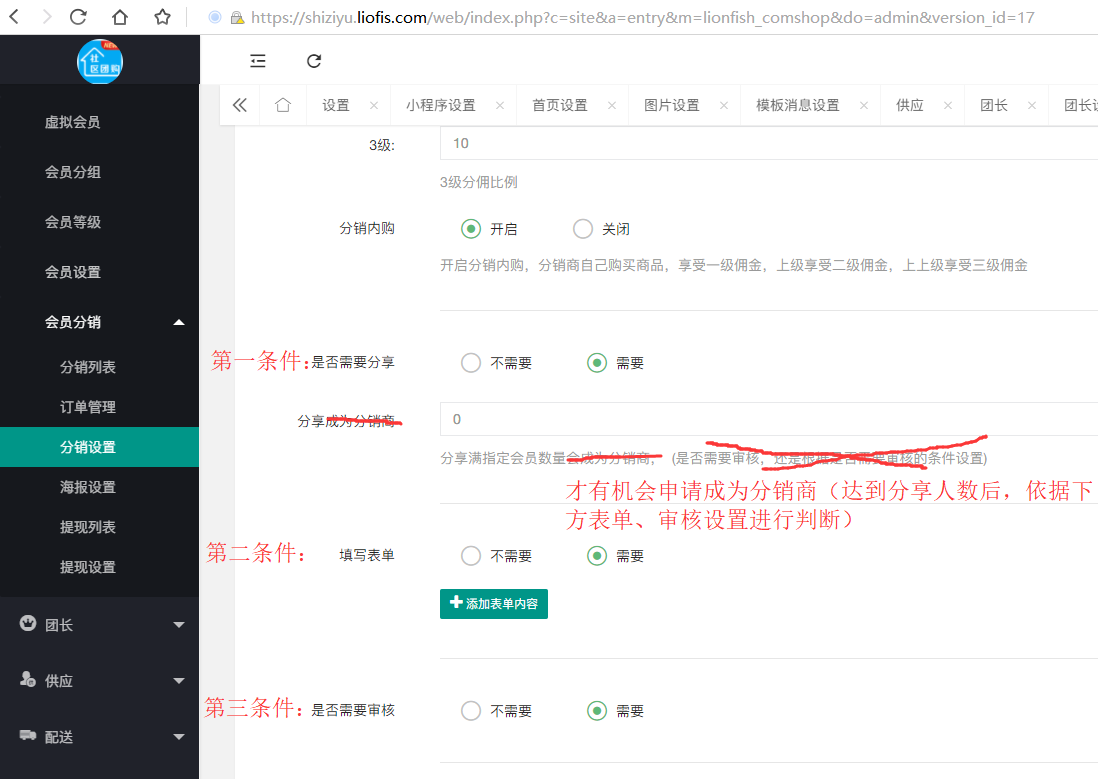Close the 图片设置 tab
Image resolution: width=1098 pixels, height=779 pixels.
click(724, 105)
